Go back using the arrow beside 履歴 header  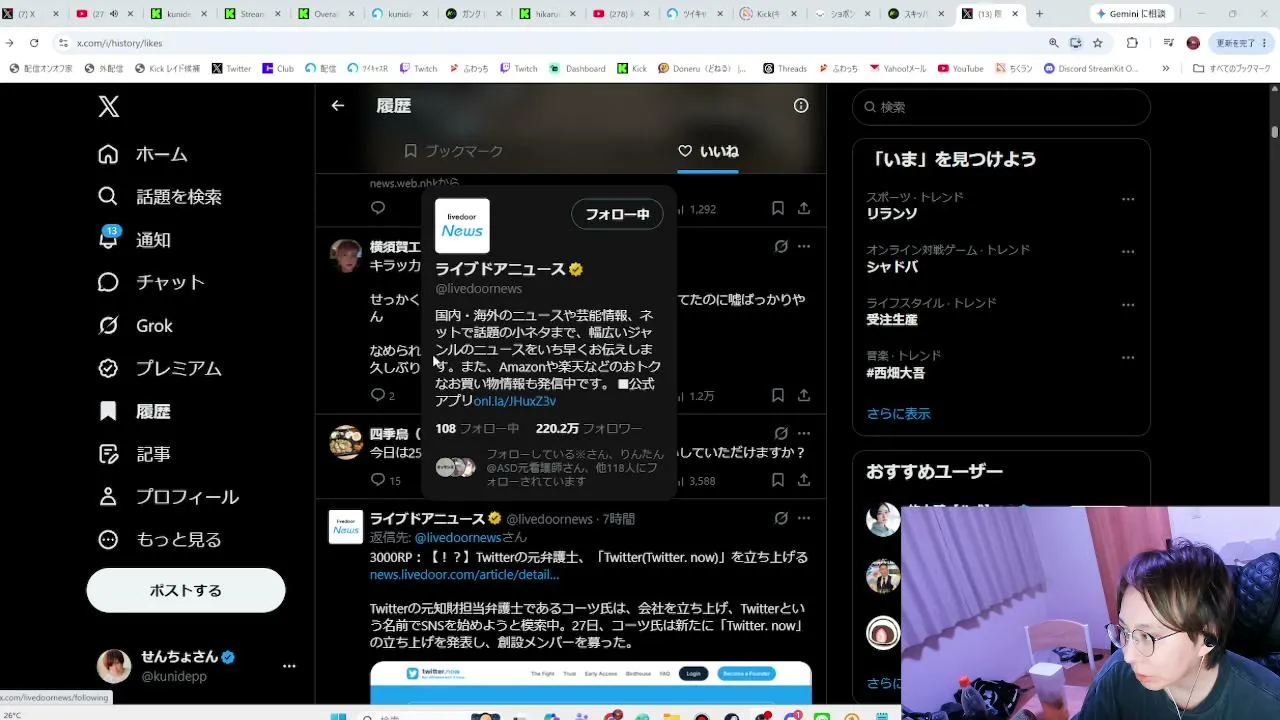coord(338,106)
